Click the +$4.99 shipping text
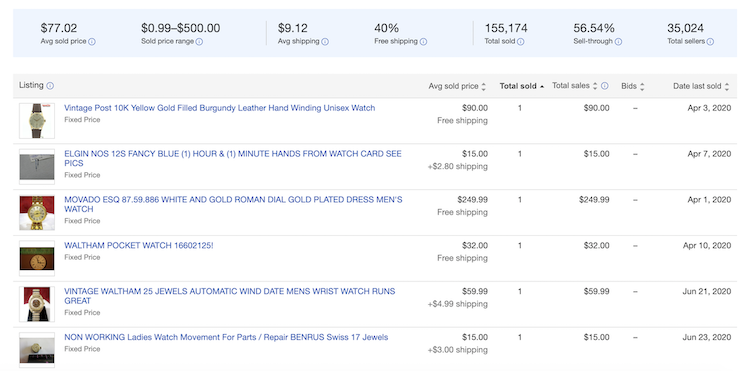The width and height of the screenshot is (749, 371). pos(458,304)
